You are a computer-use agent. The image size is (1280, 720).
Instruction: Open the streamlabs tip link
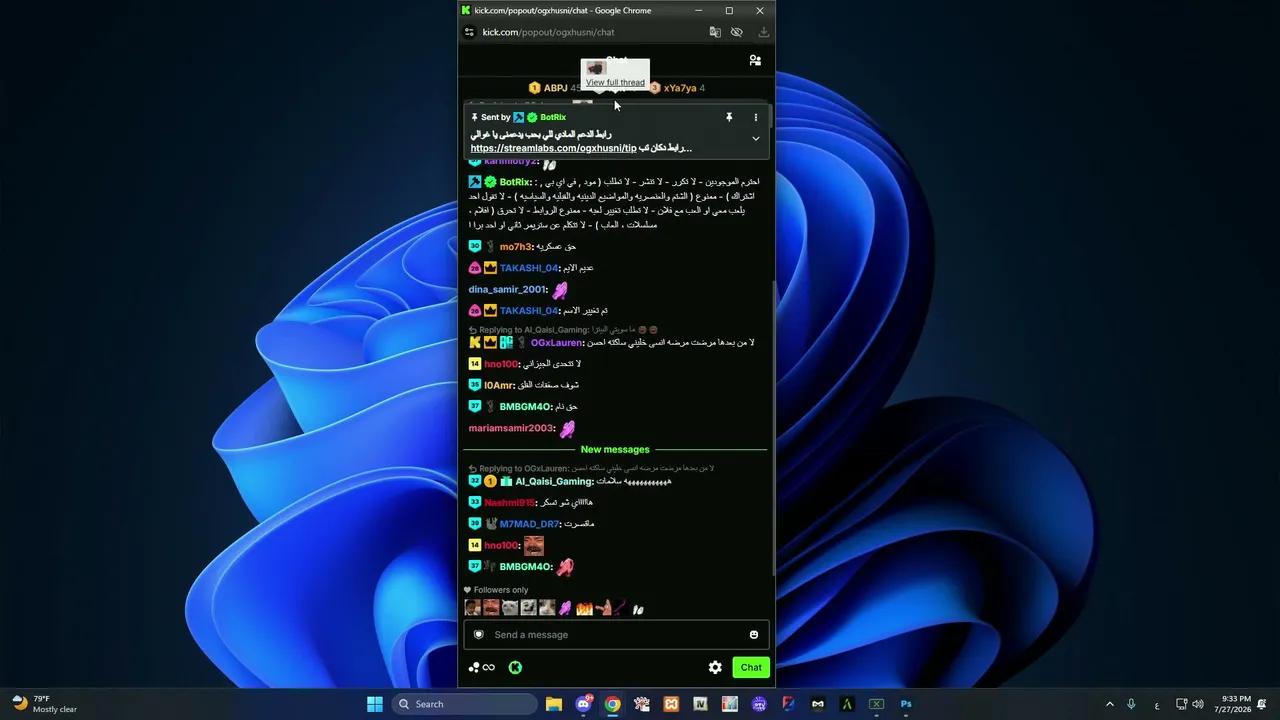coord(553,148)
